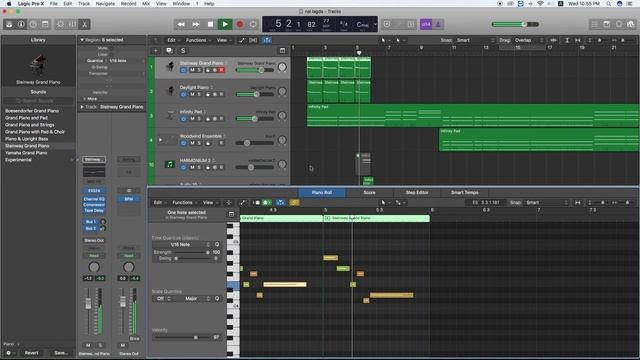Click the Channel EQ plugin slot

pyautogui.click(x=94, y=199)
